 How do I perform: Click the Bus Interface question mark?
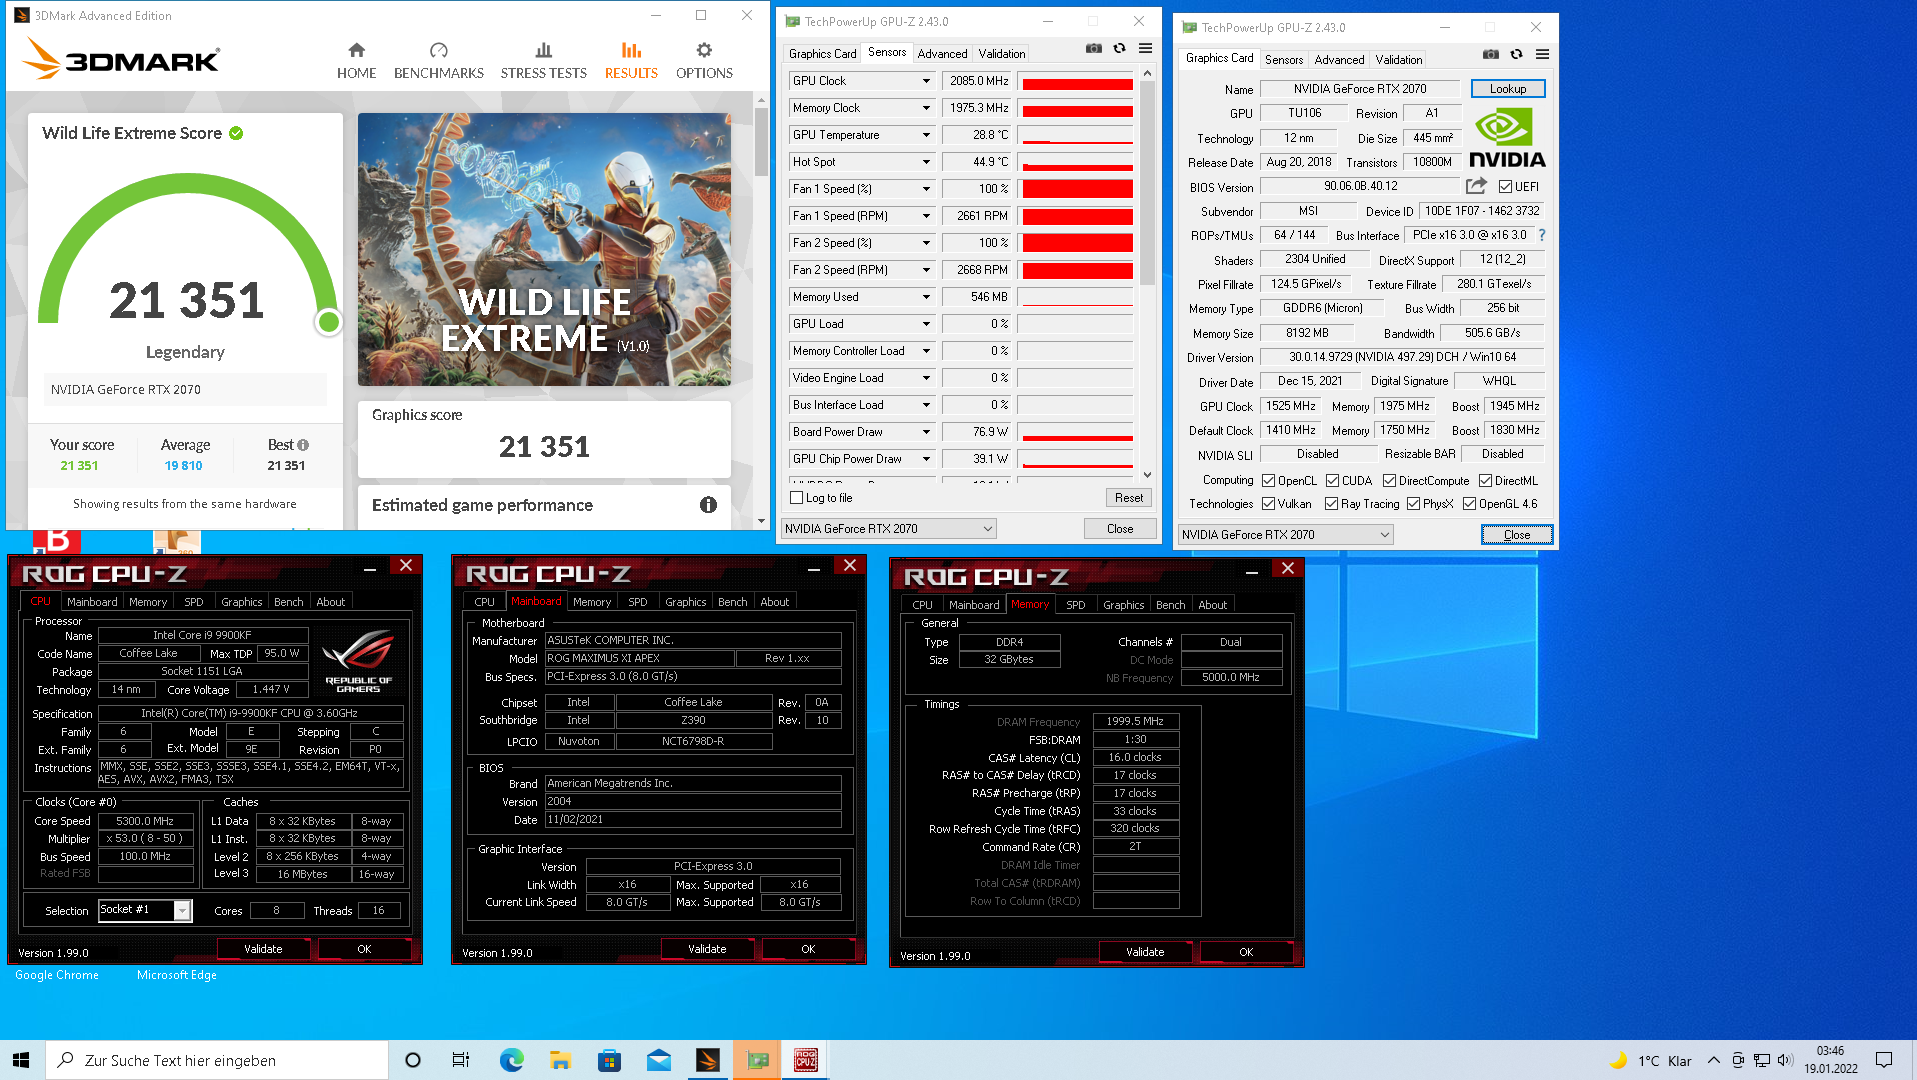(x=1541, y=235)
